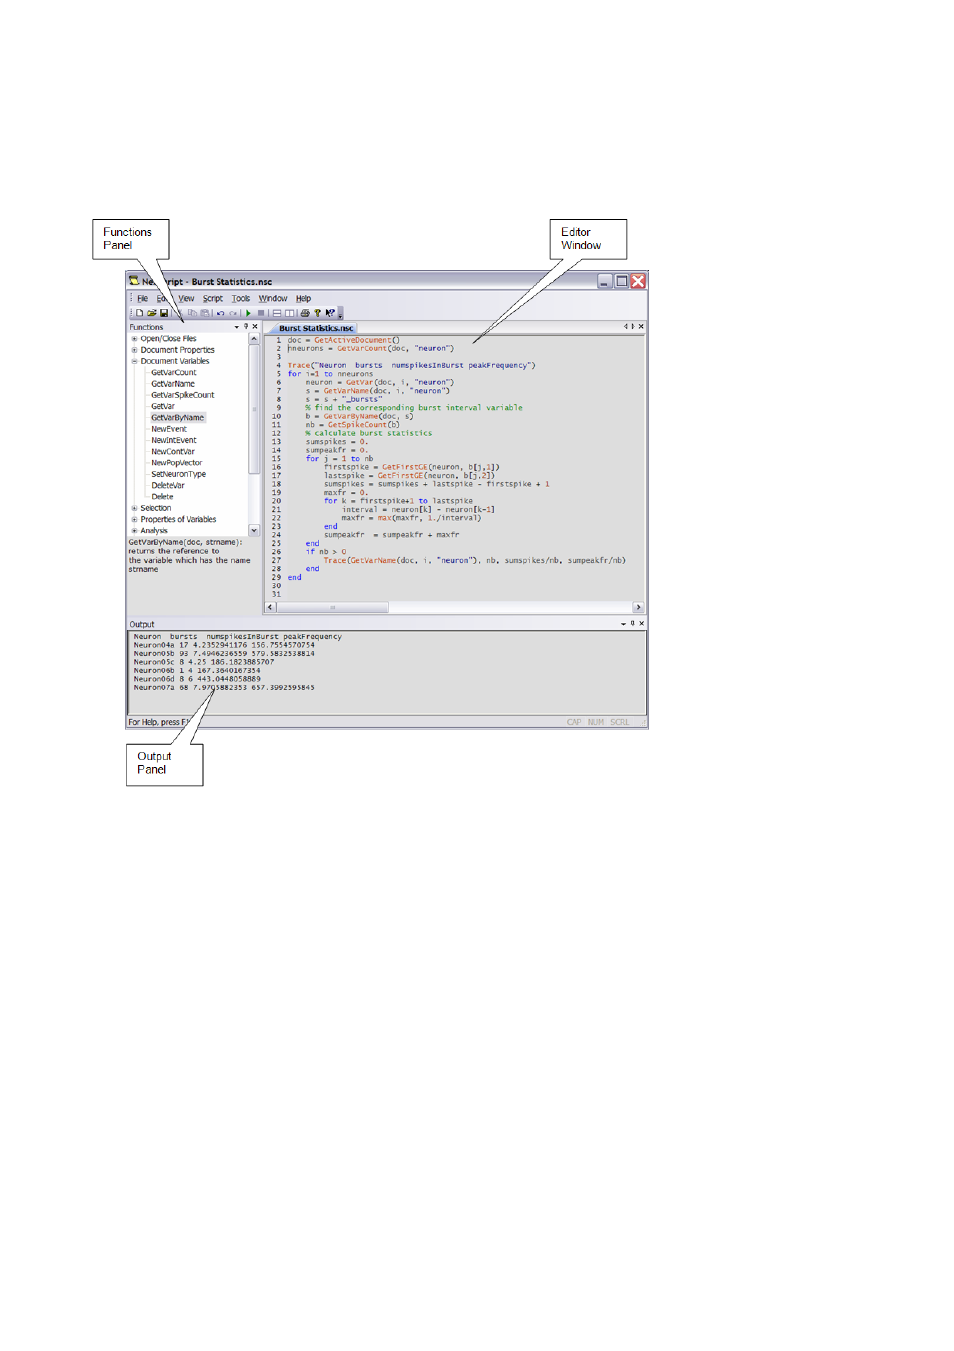Click the editor horizontal scrollbar thumb
This screenshot has height=1351, width=954.
(332, 607)
